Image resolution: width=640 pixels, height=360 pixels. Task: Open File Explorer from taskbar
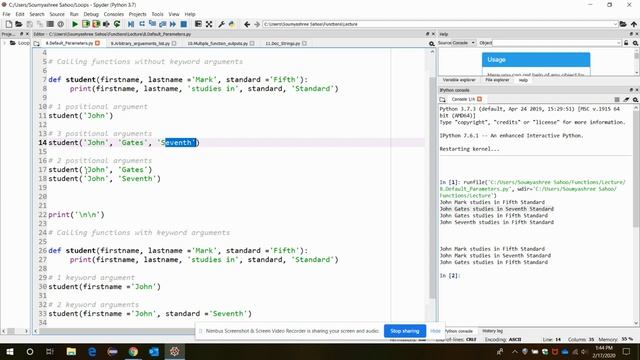pyautogui.click(x=71, y=351)
